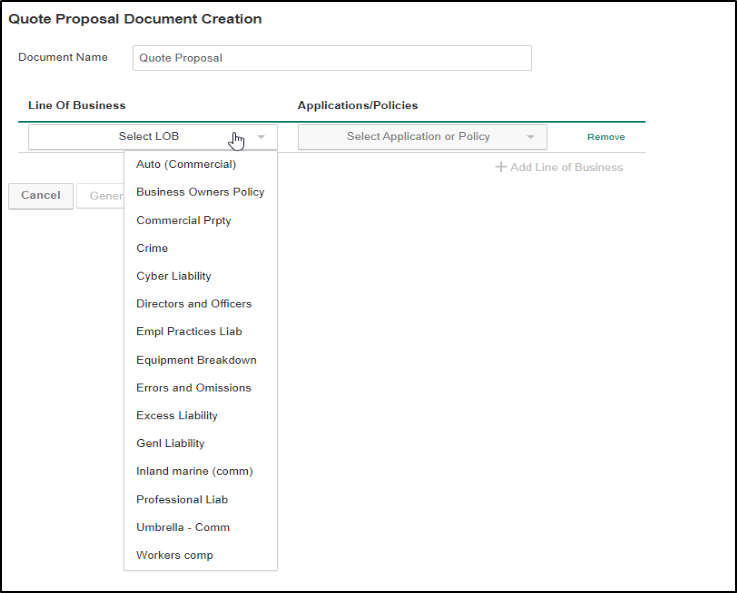Open the Select Application or Policy dropdown
Screen dimensions: 737x593
[423, 137]
